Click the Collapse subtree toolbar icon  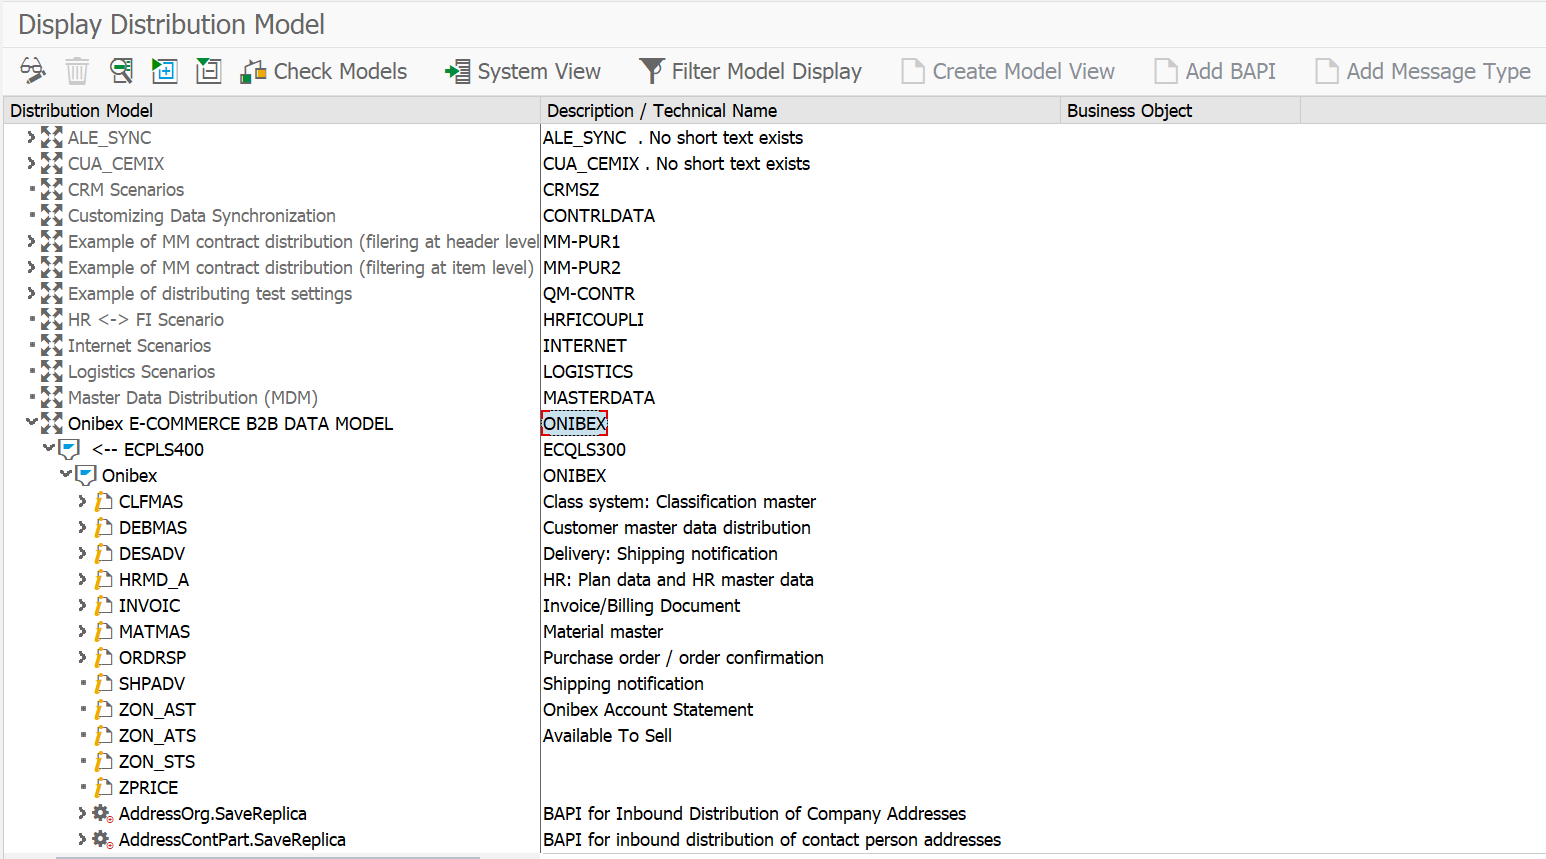point(208,71)
